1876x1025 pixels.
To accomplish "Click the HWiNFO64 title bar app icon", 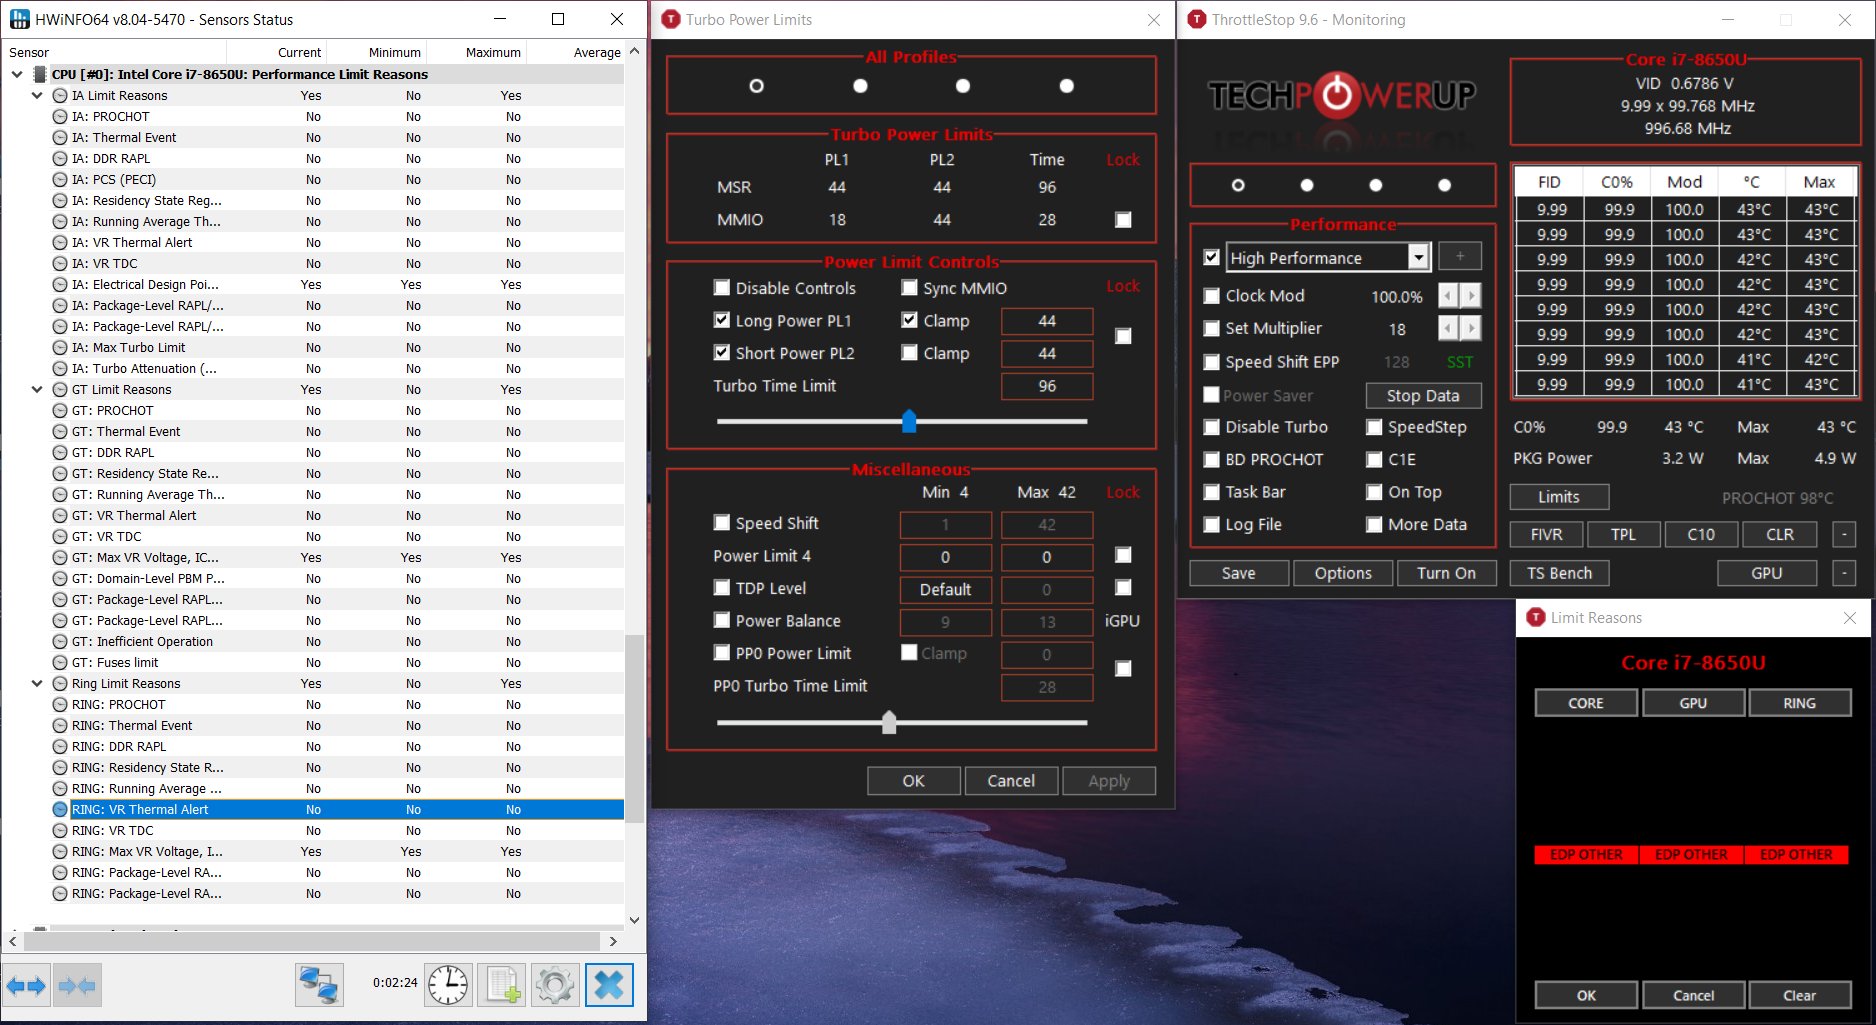I will tap(19, 19).
